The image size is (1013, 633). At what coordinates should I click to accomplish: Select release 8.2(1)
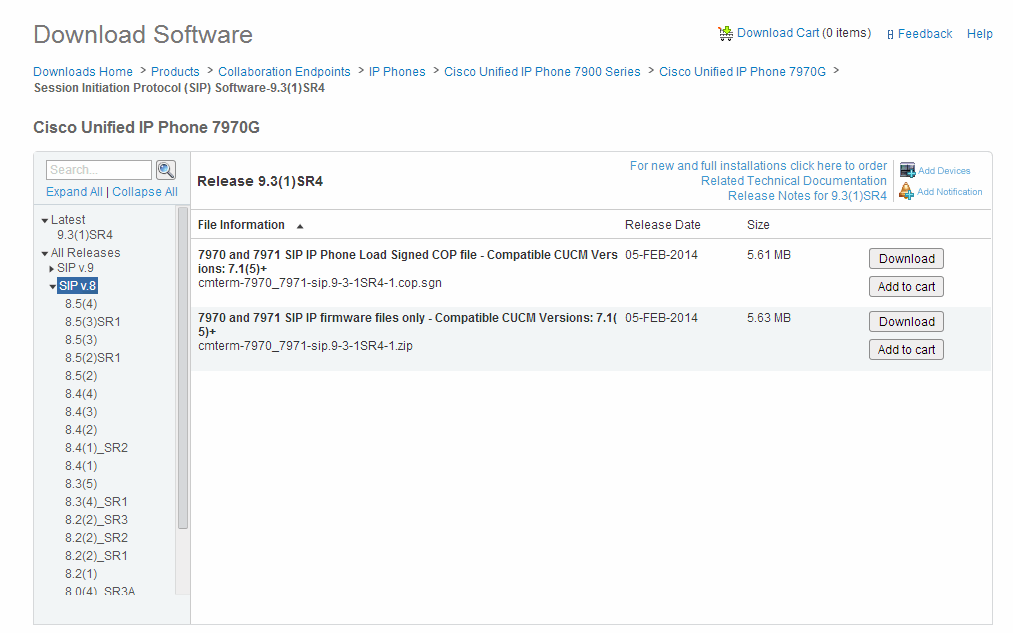[x=81, y=574]
